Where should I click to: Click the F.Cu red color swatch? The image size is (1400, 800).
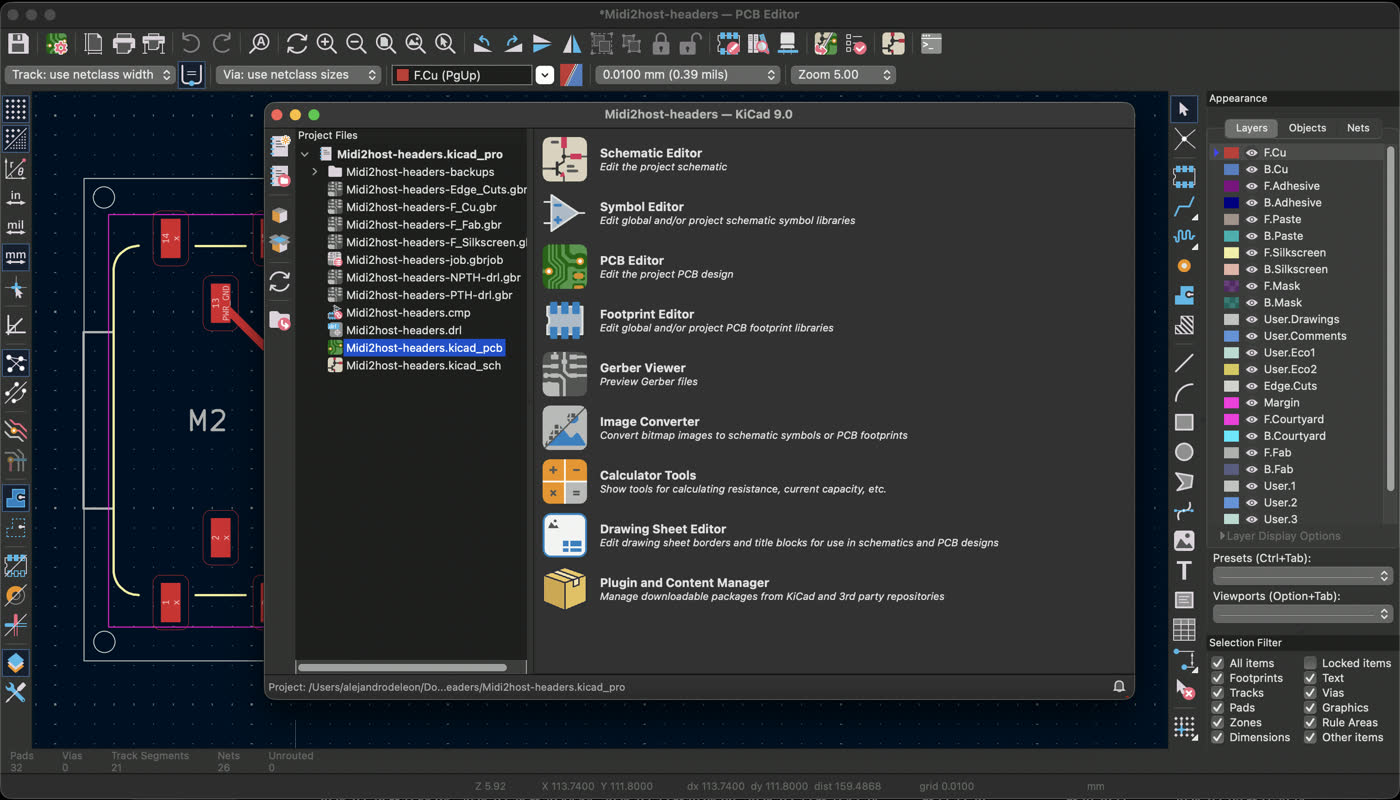coord(1231,153)
